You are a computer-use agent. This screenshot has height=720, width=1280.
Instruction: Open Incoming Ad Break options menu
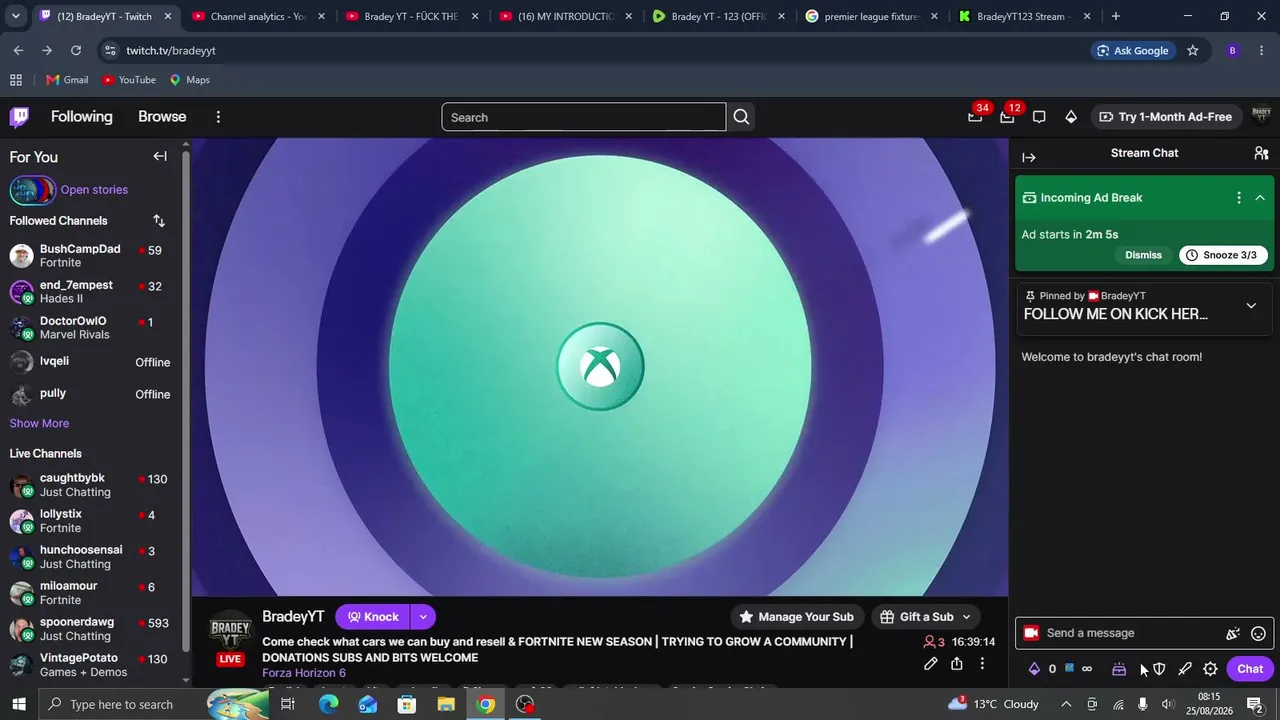(1239, 198)
